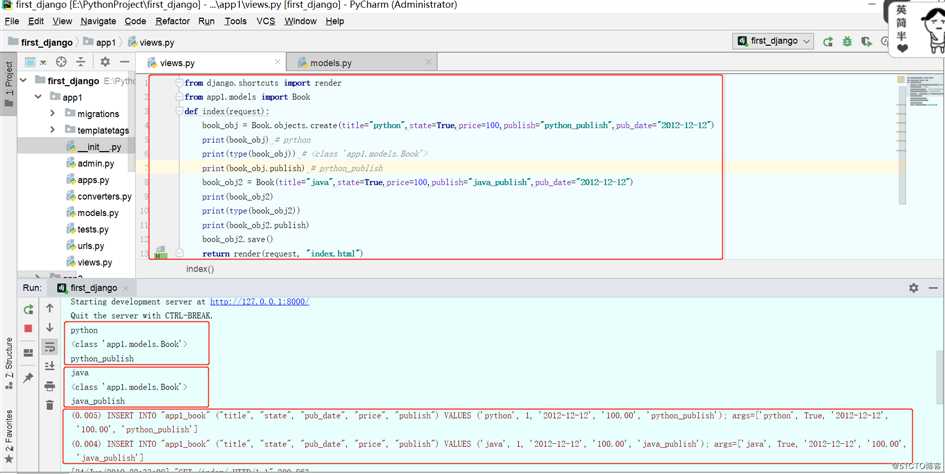Open Project view dropdown selector

[x=36, y=62]
